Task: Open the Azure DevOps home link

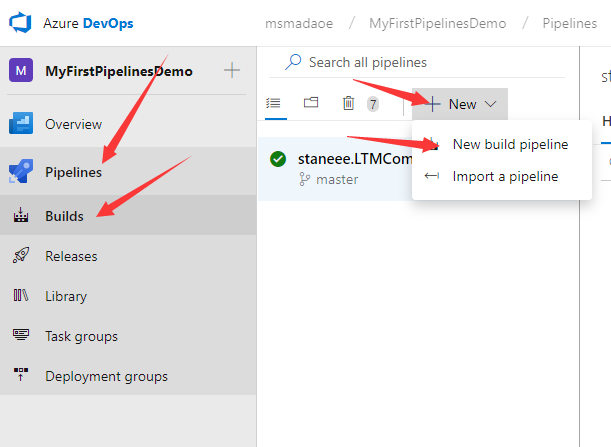Action: [88, 23]
